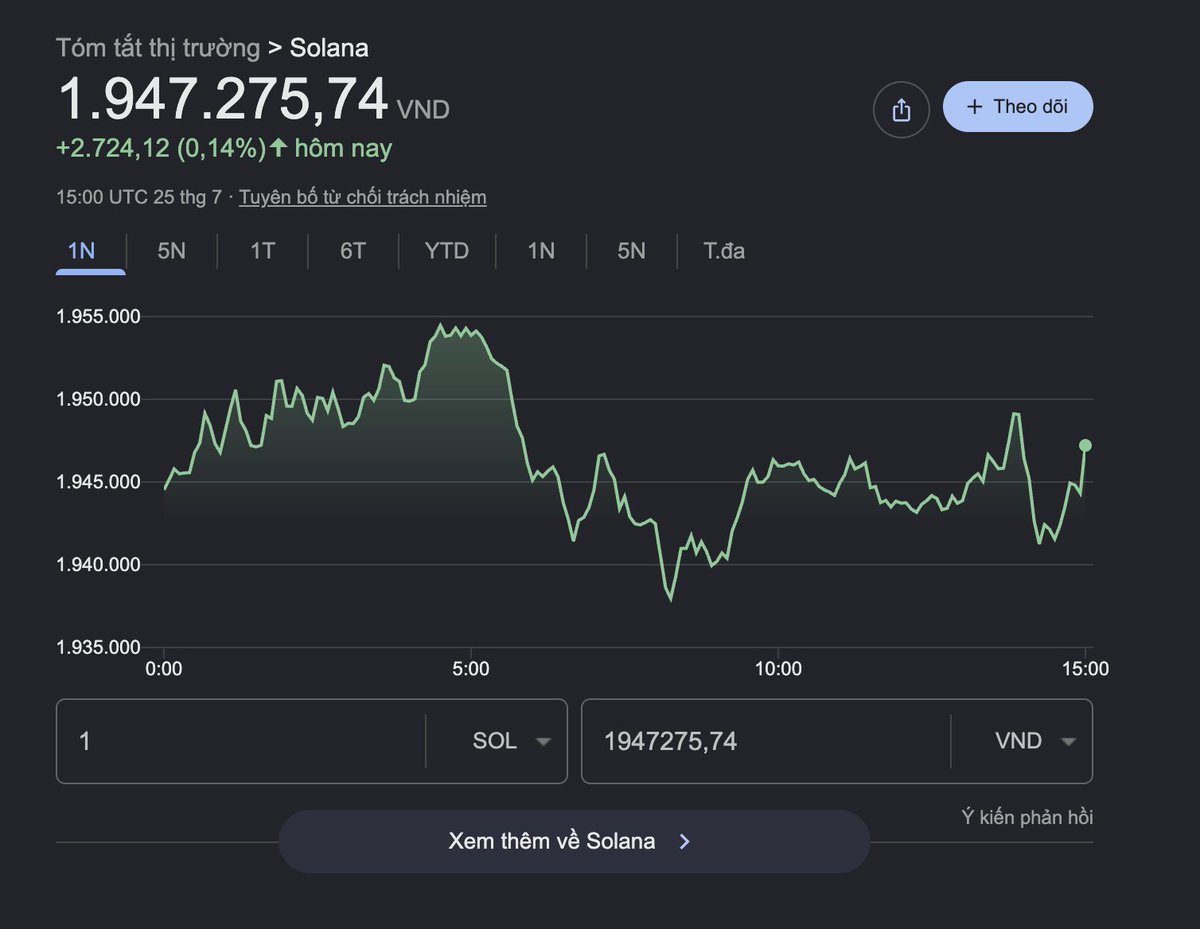
Task: Select the YTD tab
Action: coord(447,251)
